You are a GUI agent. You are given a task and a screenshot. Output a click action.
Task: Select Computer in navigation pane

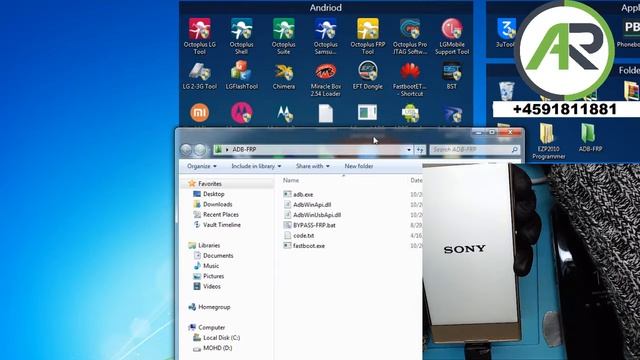(x=211, y=327)
